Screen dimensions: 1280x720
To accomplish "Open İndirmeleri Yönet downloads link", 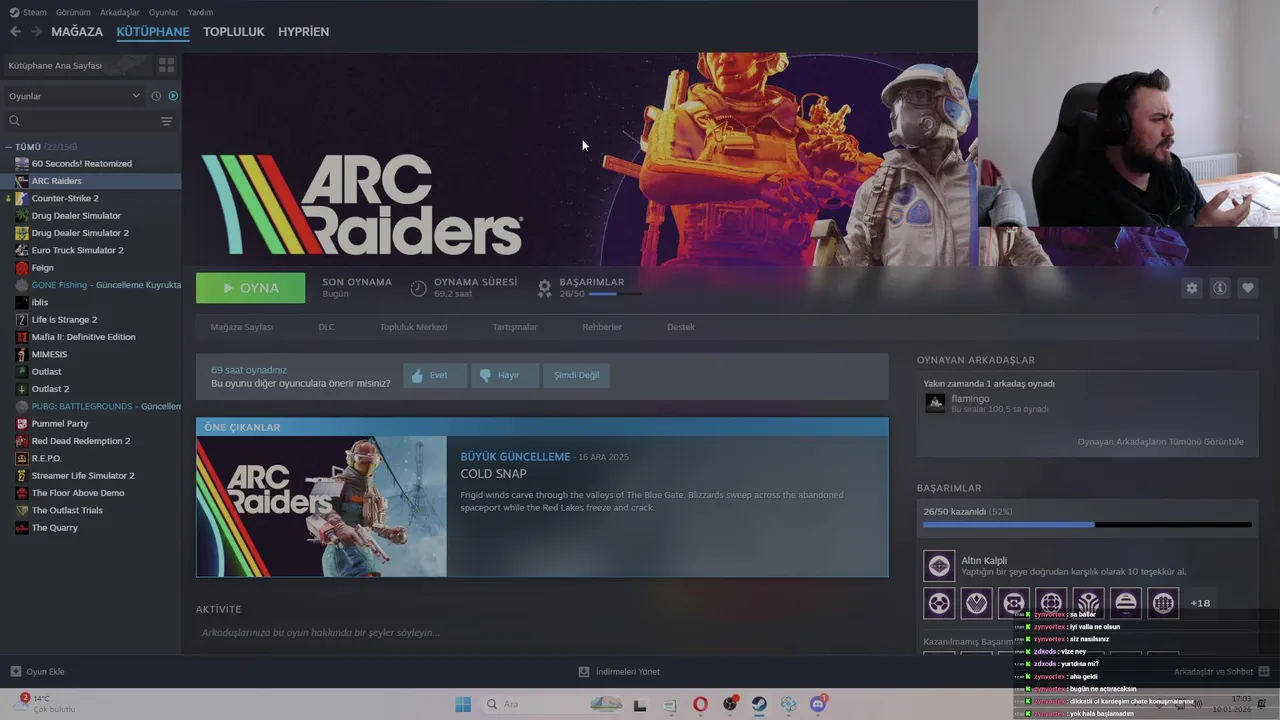I will click(619, 672).
